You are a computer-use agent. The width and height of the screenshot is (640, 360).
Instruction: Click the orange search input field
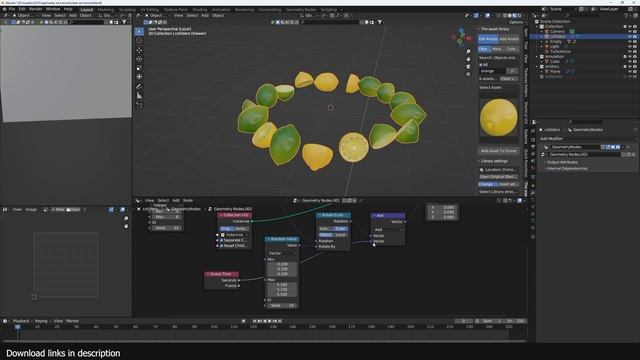(x=493, y=71)
